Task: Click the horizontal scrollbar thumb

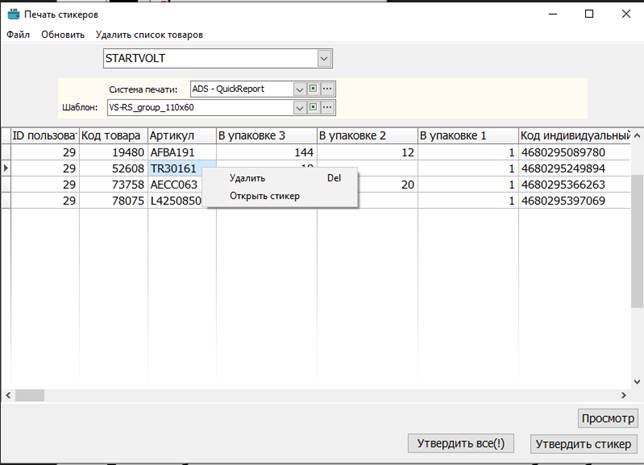Action: coord(30,395)
